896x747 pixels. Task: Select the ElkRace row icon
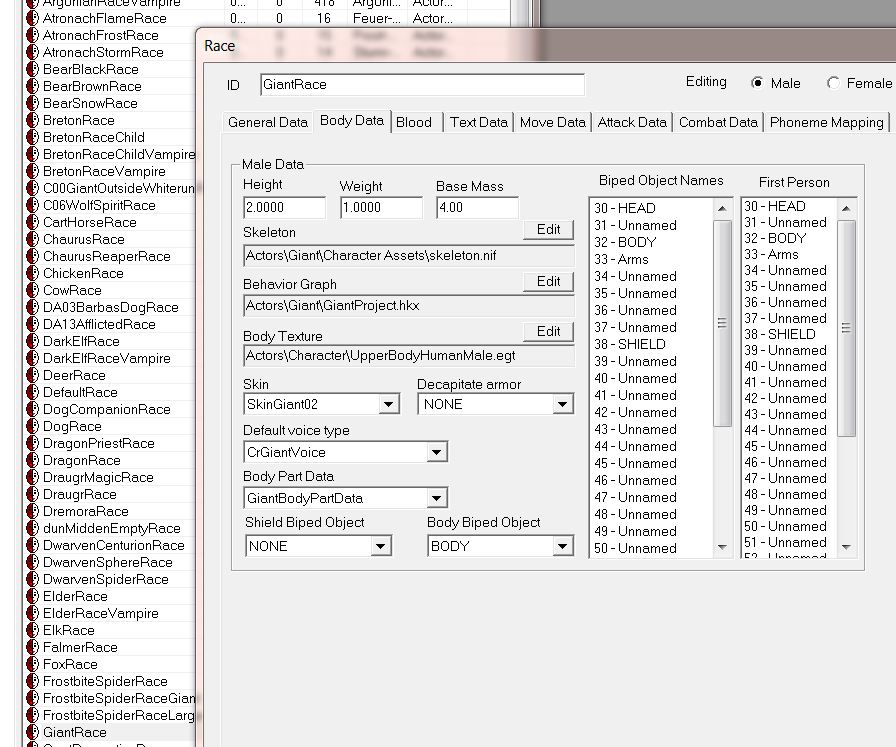pos(31,630)
